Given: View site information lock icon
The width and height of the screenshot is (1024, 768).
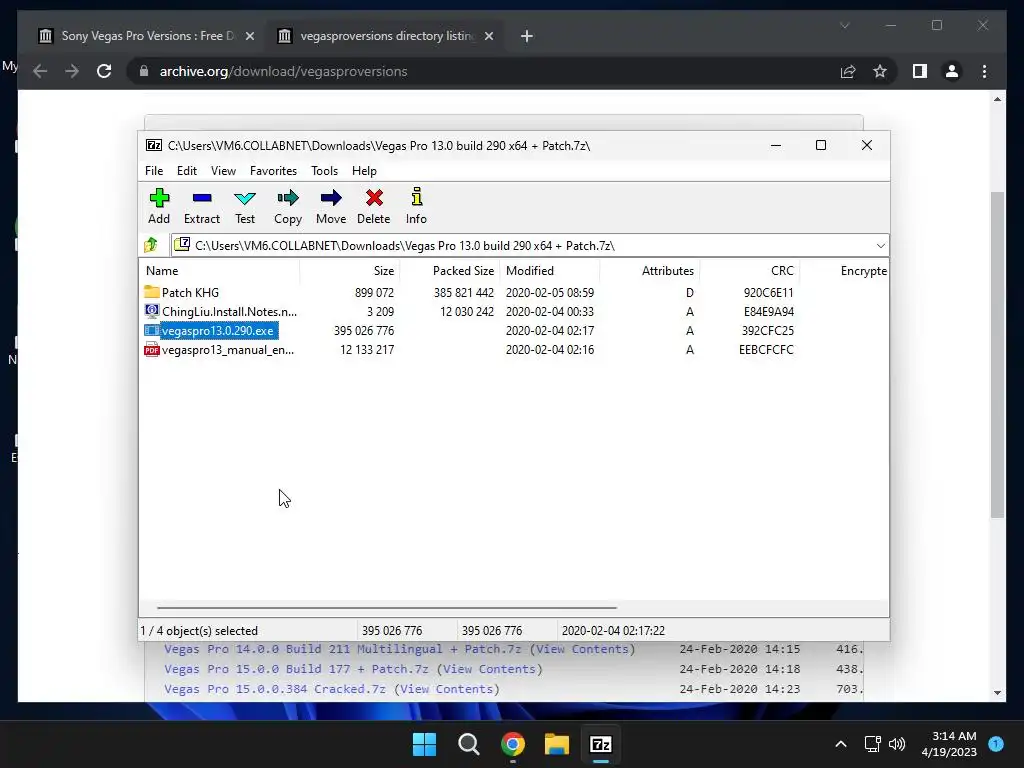Looking at the screenshot, I should 144,71.
